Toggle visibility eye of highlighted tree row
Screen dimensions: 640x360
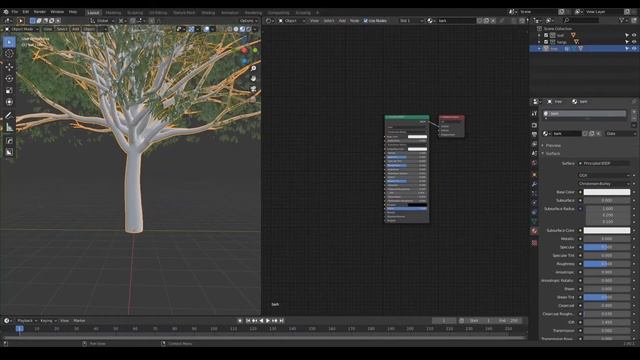click(x=634, y=49)
